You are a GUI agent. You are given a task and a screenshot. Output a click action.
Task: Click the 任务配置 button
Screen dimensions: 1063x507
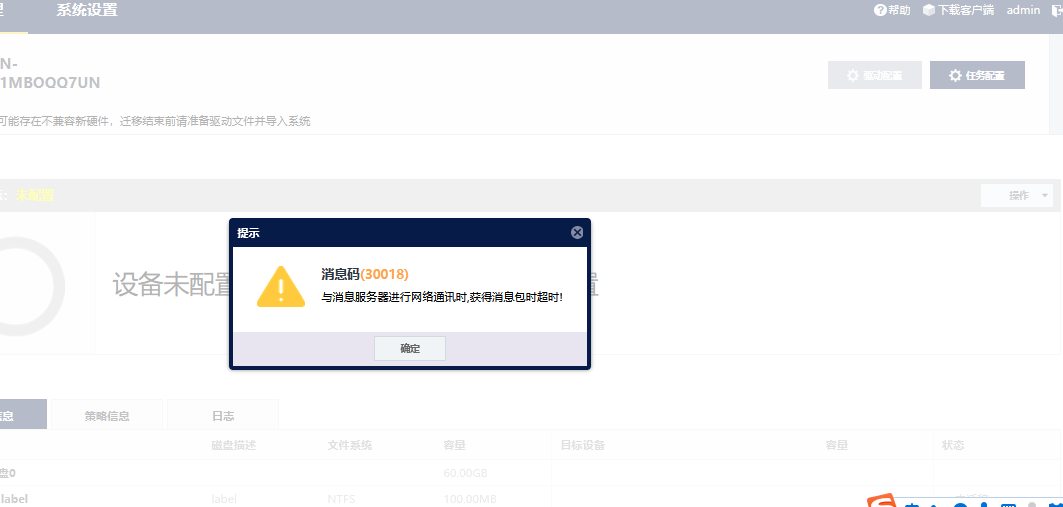pos(977,75)
